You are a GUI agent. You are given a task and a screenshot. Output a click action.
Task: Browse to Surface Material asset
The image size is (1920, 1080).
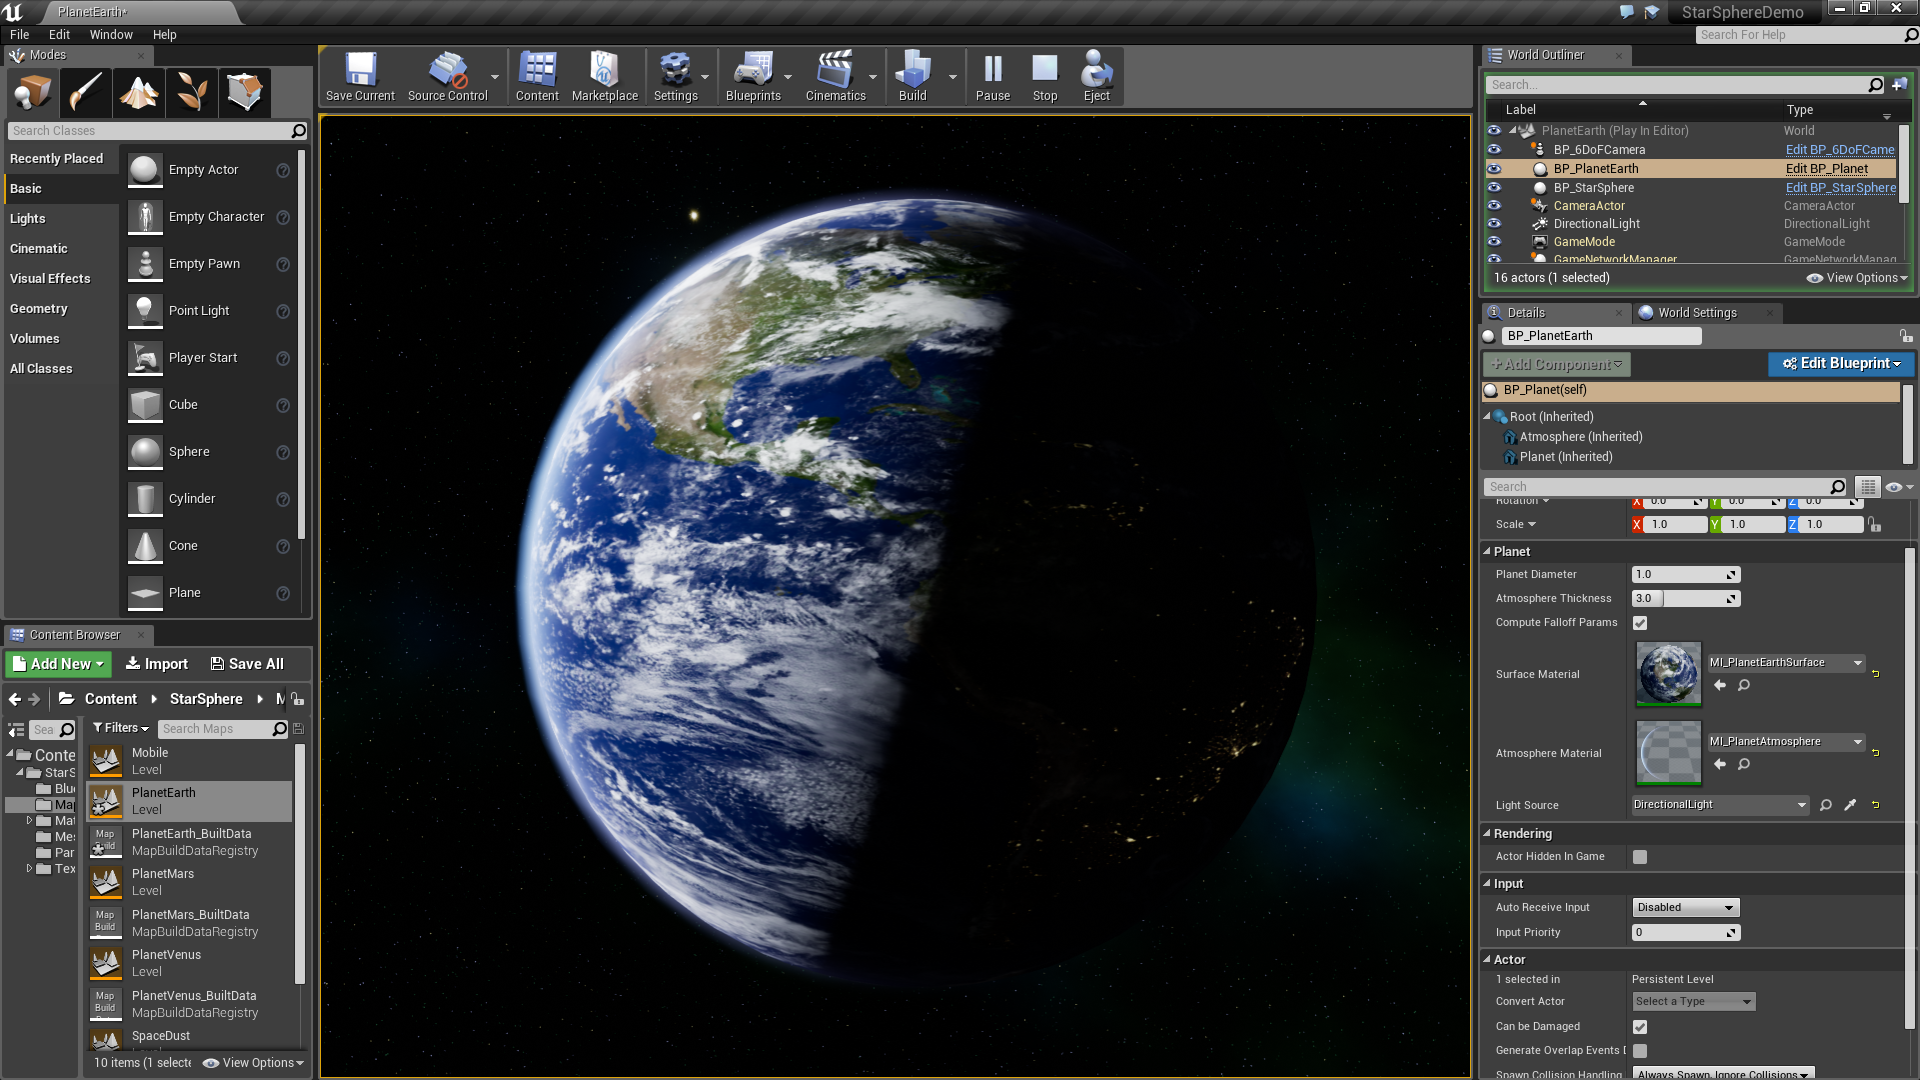(x=1743, y=686)
